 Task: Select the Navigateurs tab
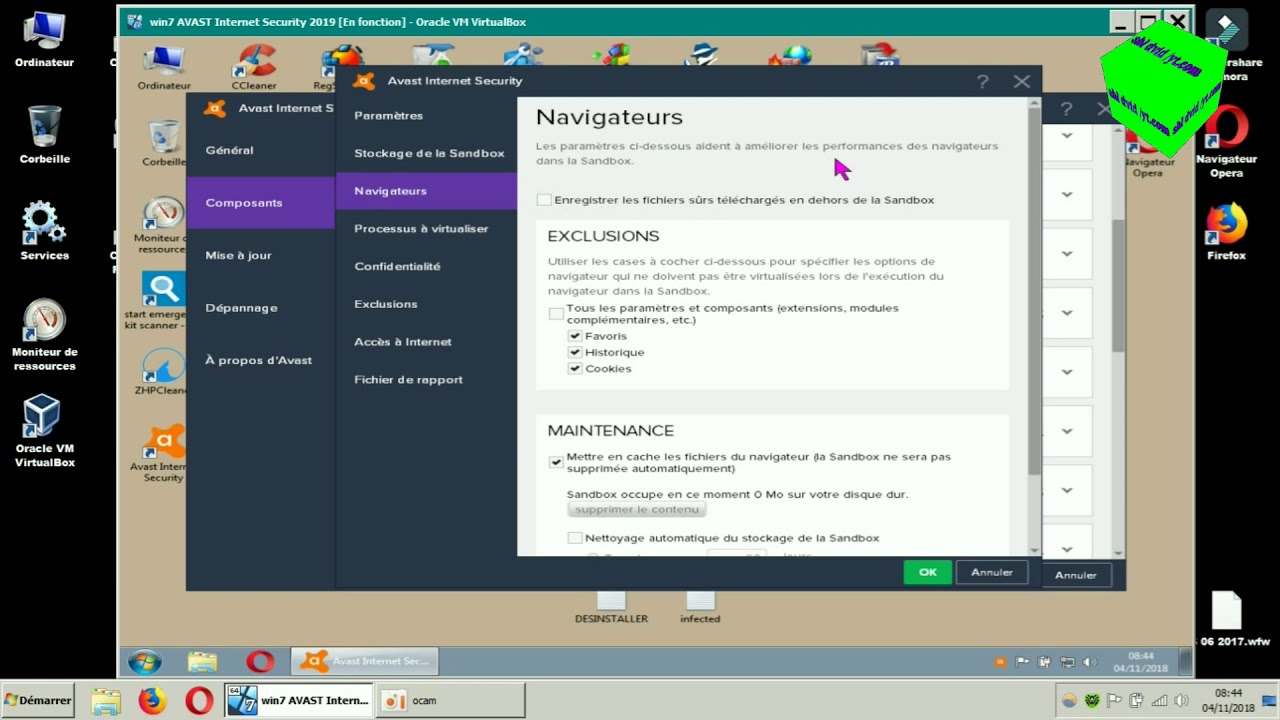(x=426, y=191)
